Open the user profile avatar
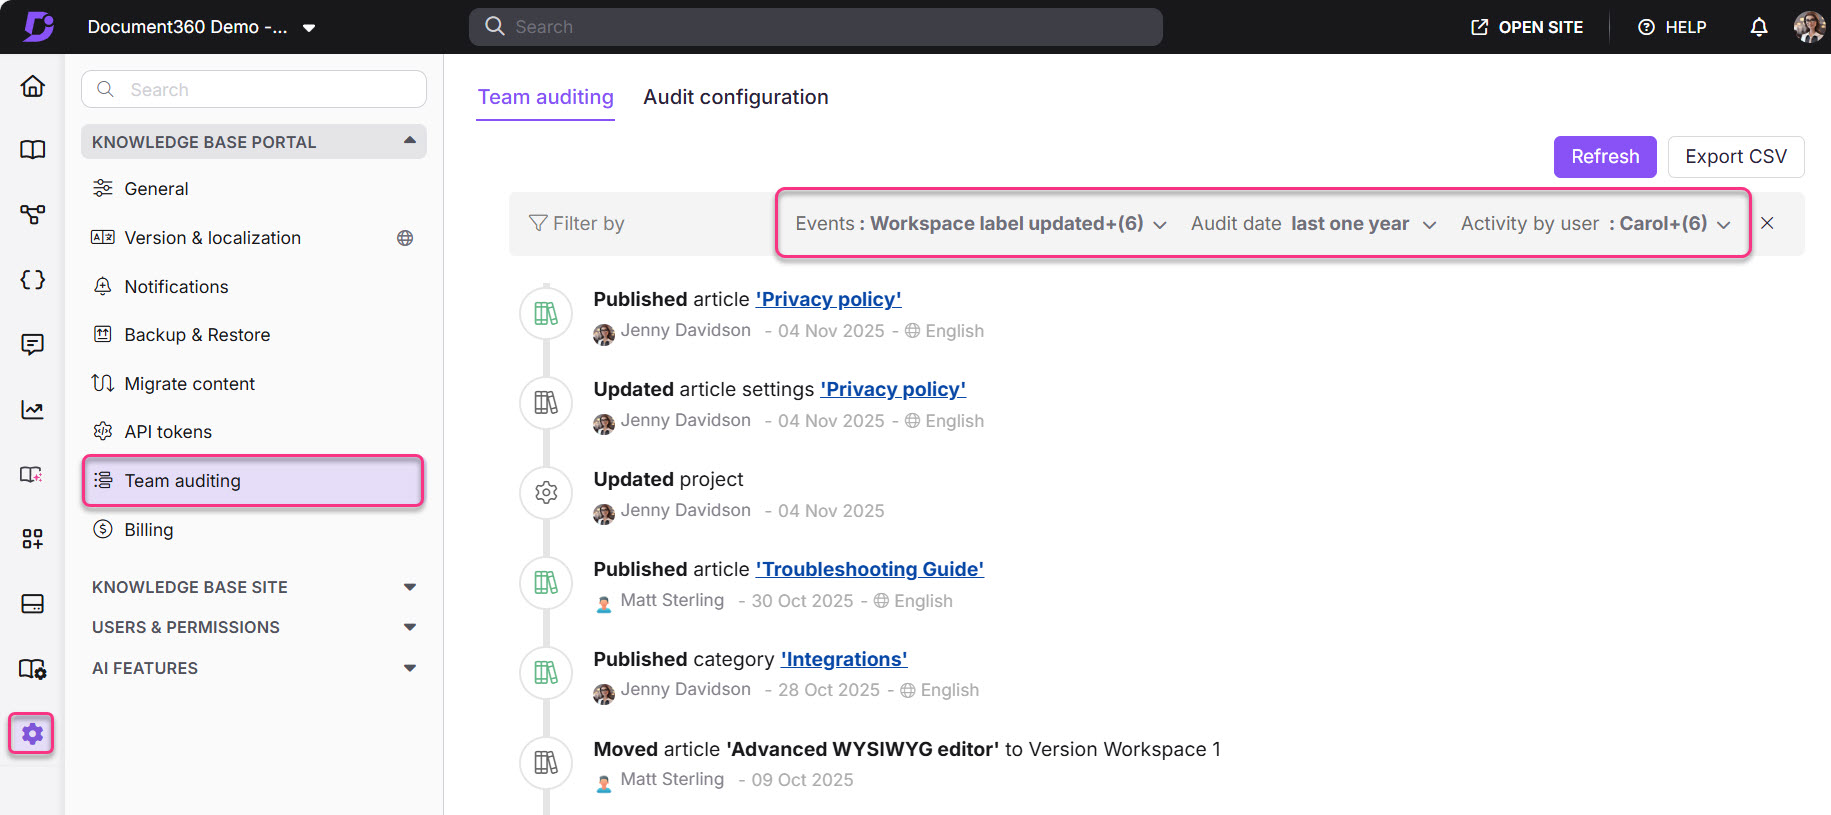The height and width of the screenshot is (815, 1831). [x=1809, y=27]
